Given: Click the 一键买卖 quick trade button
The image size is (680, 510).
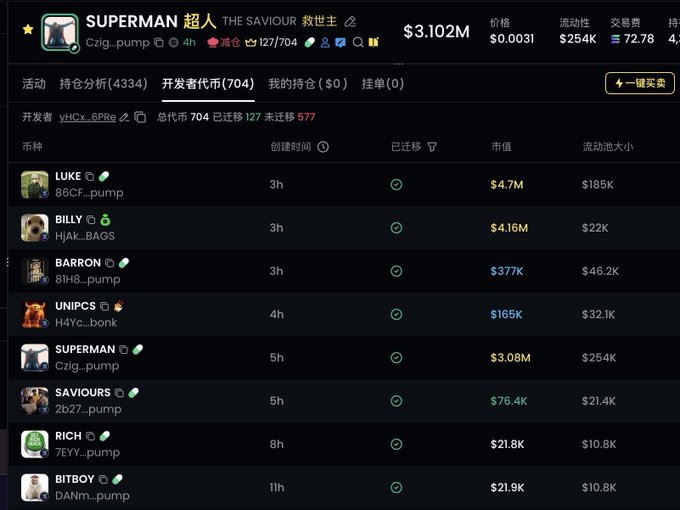Looking at the screenshot, I should (640, 83).
